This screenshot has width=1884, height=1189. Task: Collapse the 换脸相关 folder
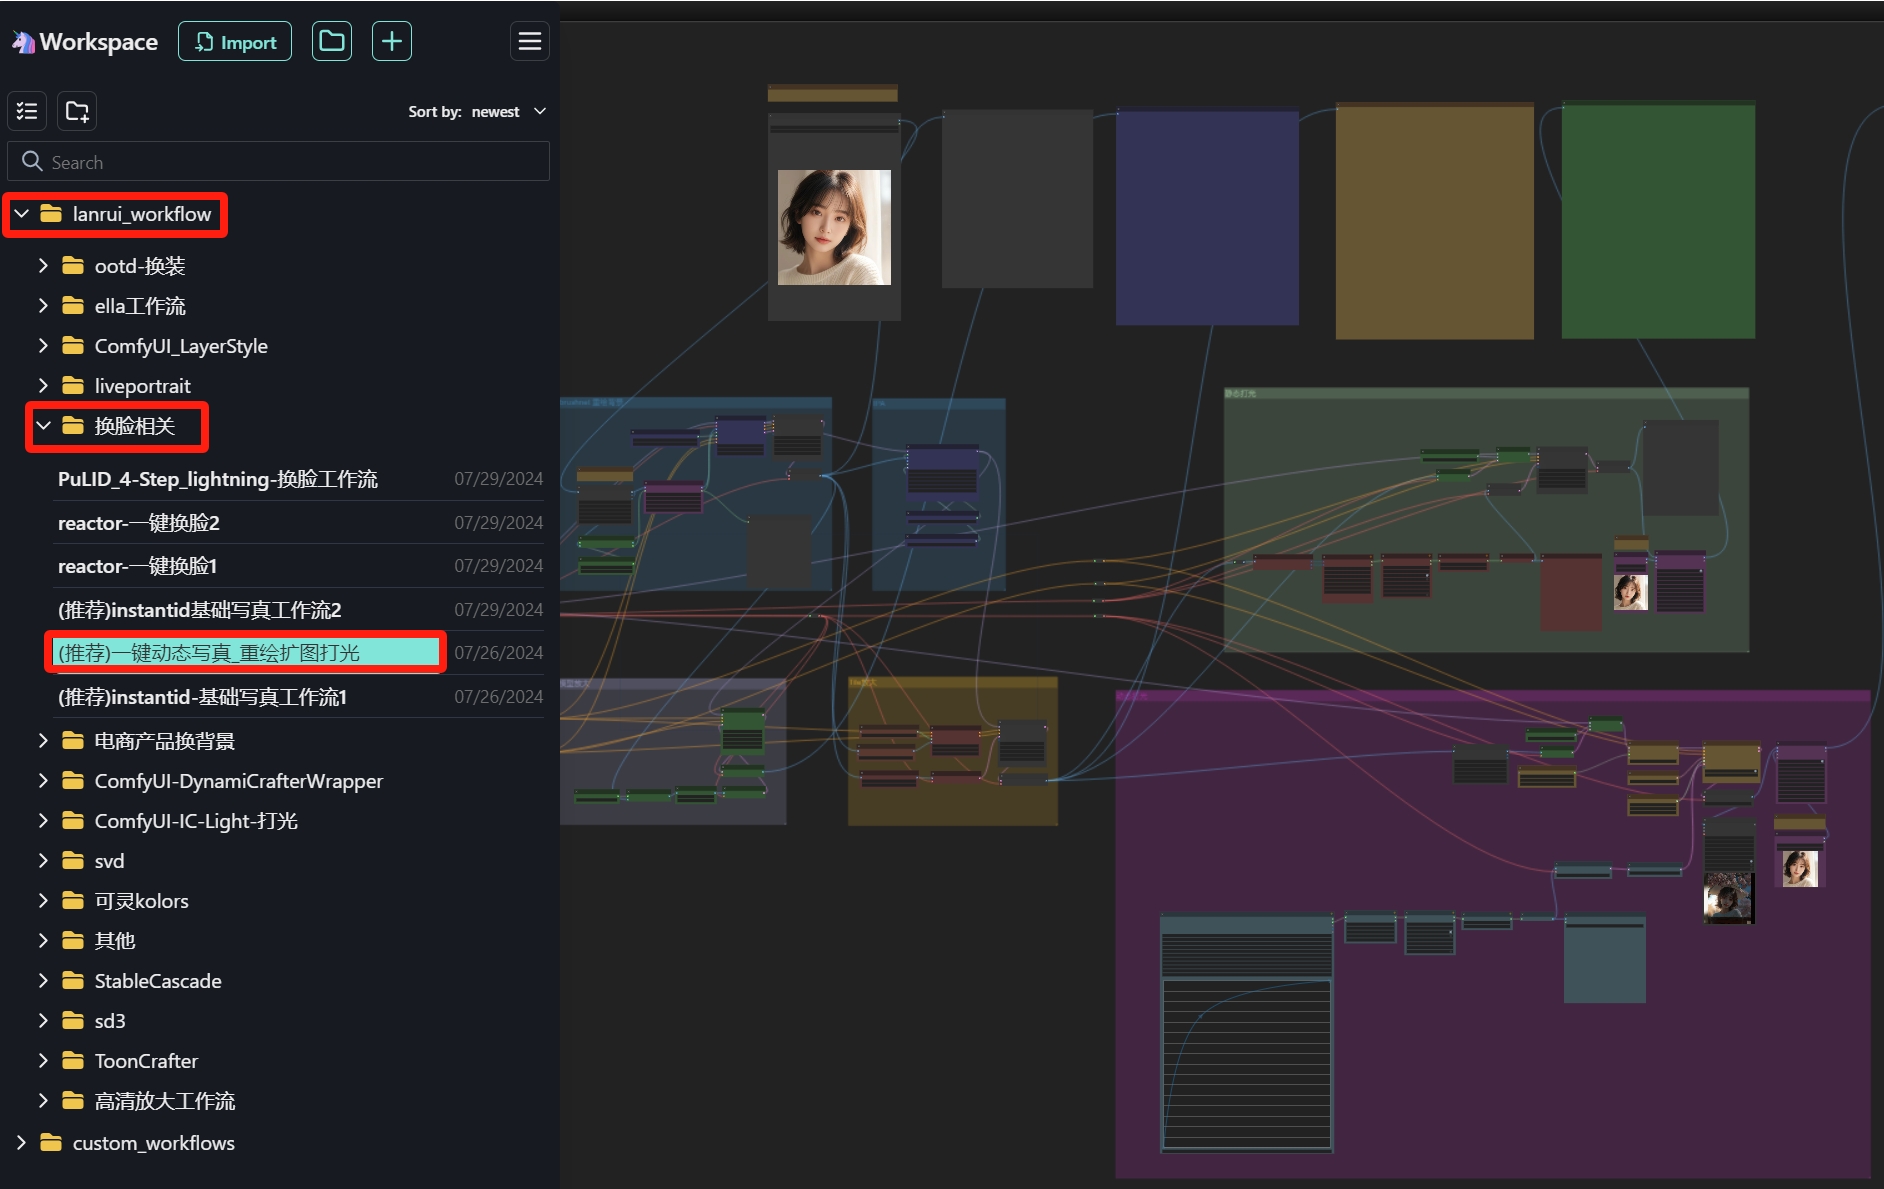coord(43,426)
